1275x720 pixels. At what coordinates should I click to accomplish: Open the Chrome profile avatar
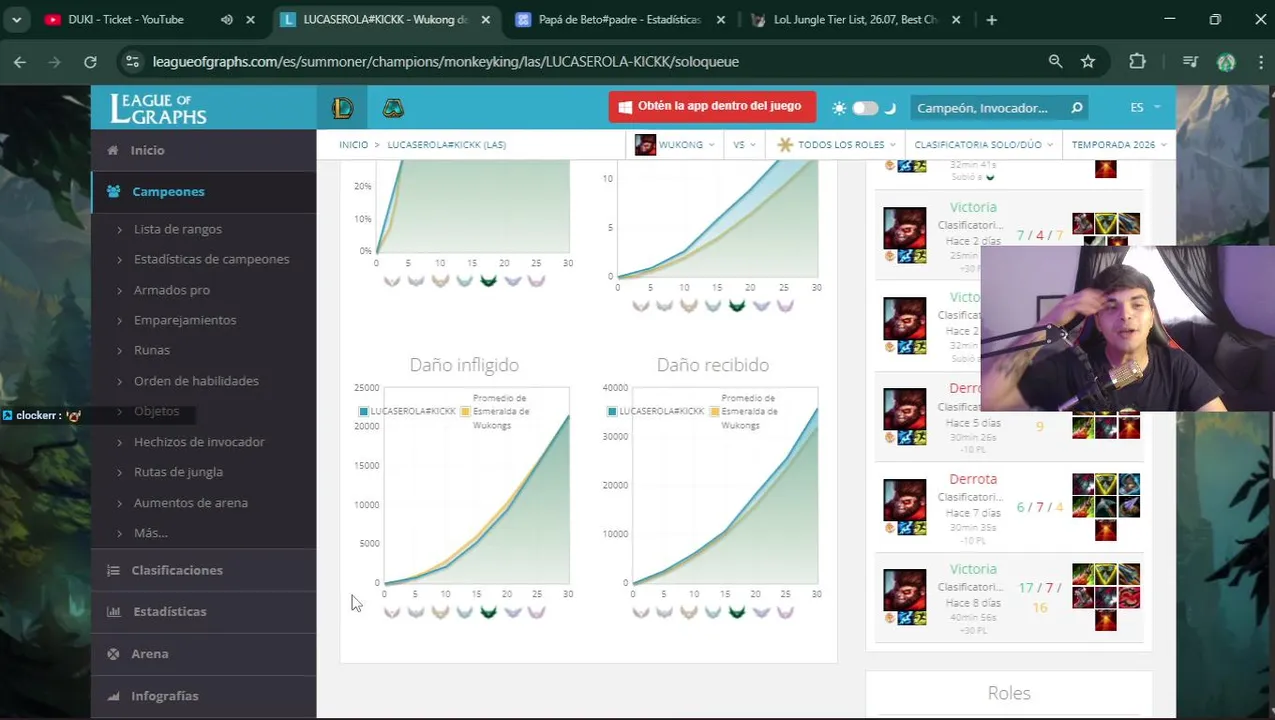click(x=1226, y=61)
